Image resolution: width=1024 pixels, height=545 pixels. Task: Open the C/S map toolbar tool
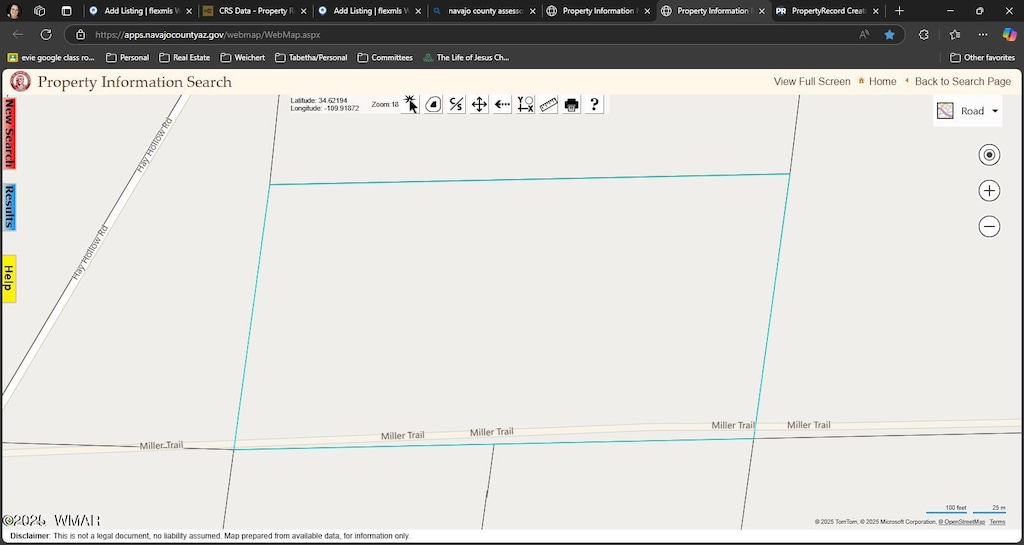pyautogui.click(x=456, y=104)
